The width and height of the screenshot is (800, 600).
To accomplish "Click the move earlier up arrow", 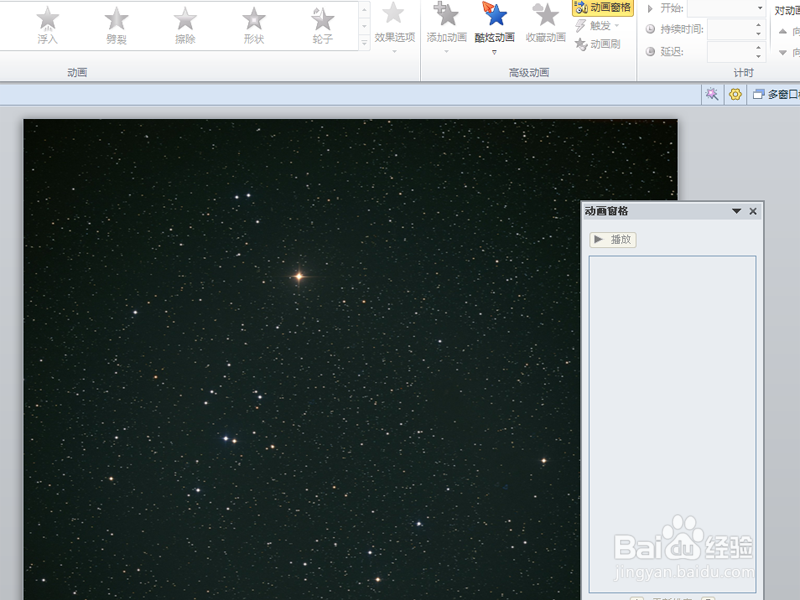I will (x=783, y=32).
